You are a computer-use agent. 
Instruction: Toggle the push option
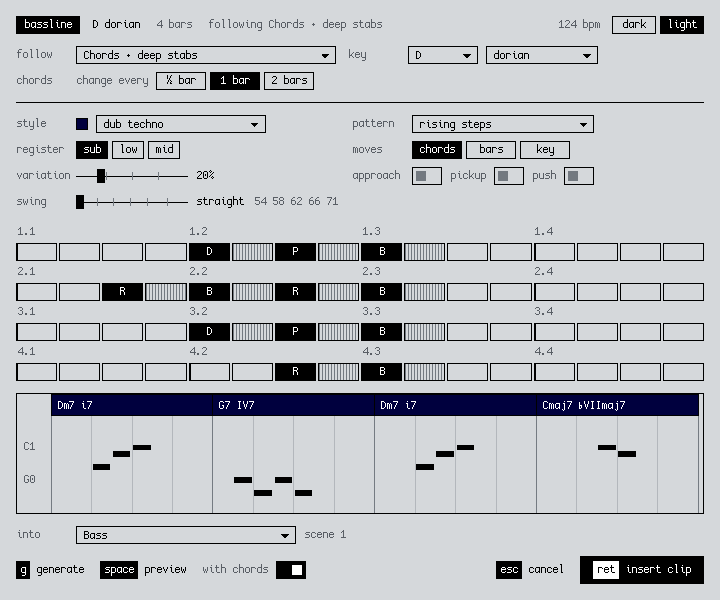pyautogui.click(x=579, y=176)
